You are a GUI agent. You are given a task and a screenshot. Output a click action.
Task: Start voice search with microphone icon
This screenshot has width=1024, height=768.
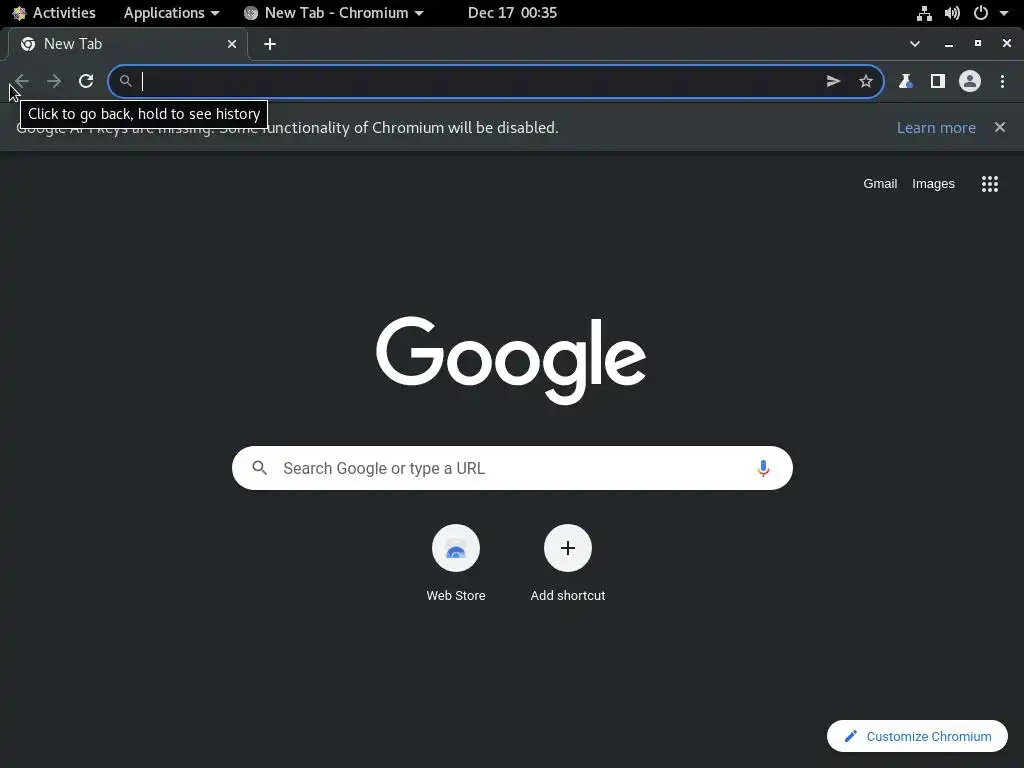coord(763,468)
